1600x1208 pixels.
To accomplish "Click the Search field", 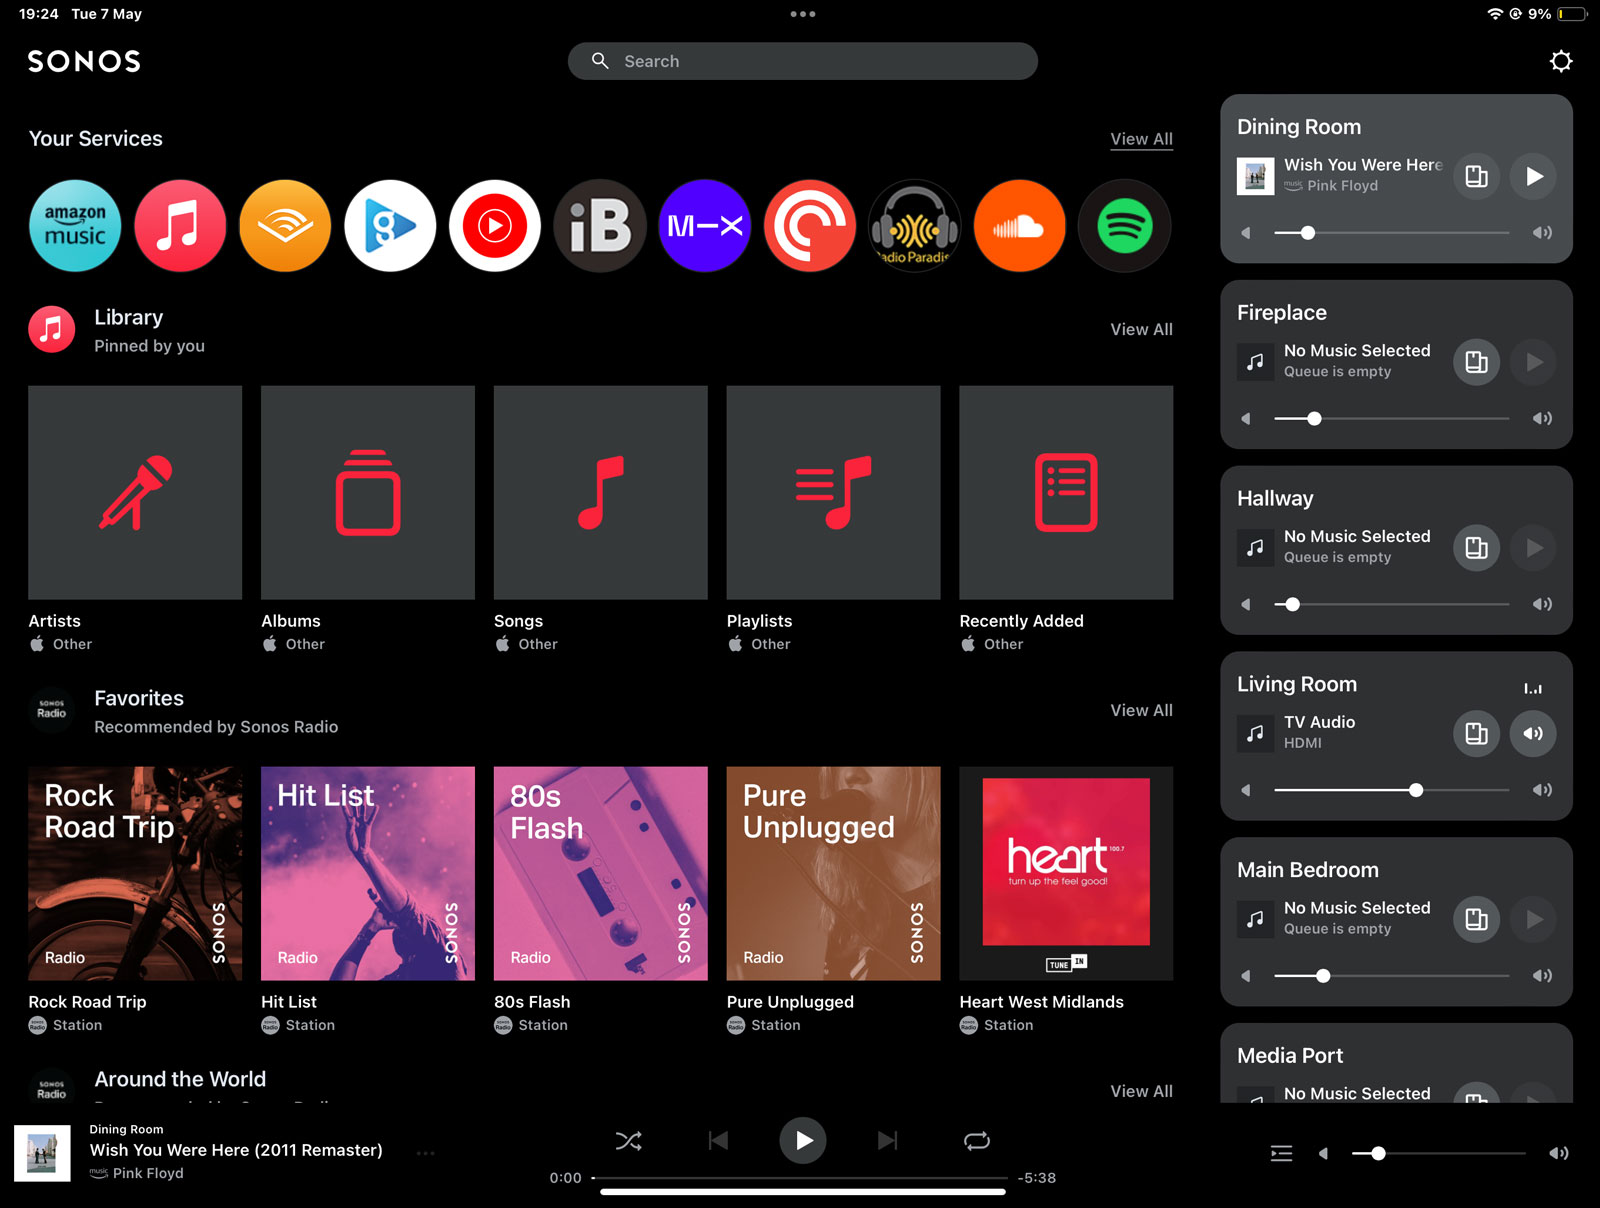I will (803, 61).
